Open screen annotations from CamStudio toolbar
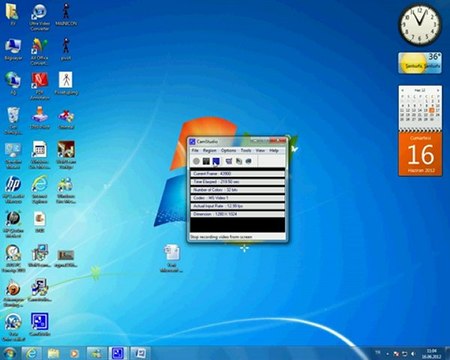This screenshot has height=360, width=450. [239, 161]
